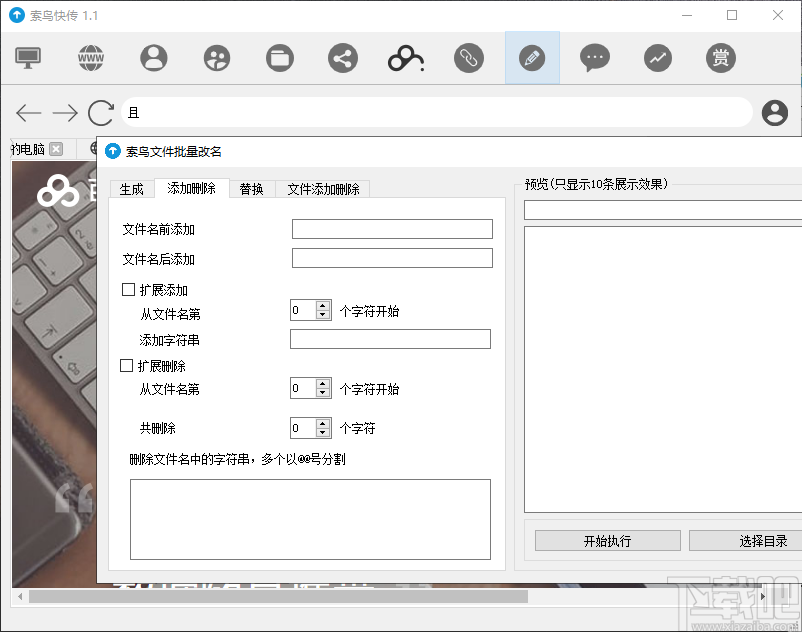Open the 赏 reward icon in toolbar

coord(721,57)
